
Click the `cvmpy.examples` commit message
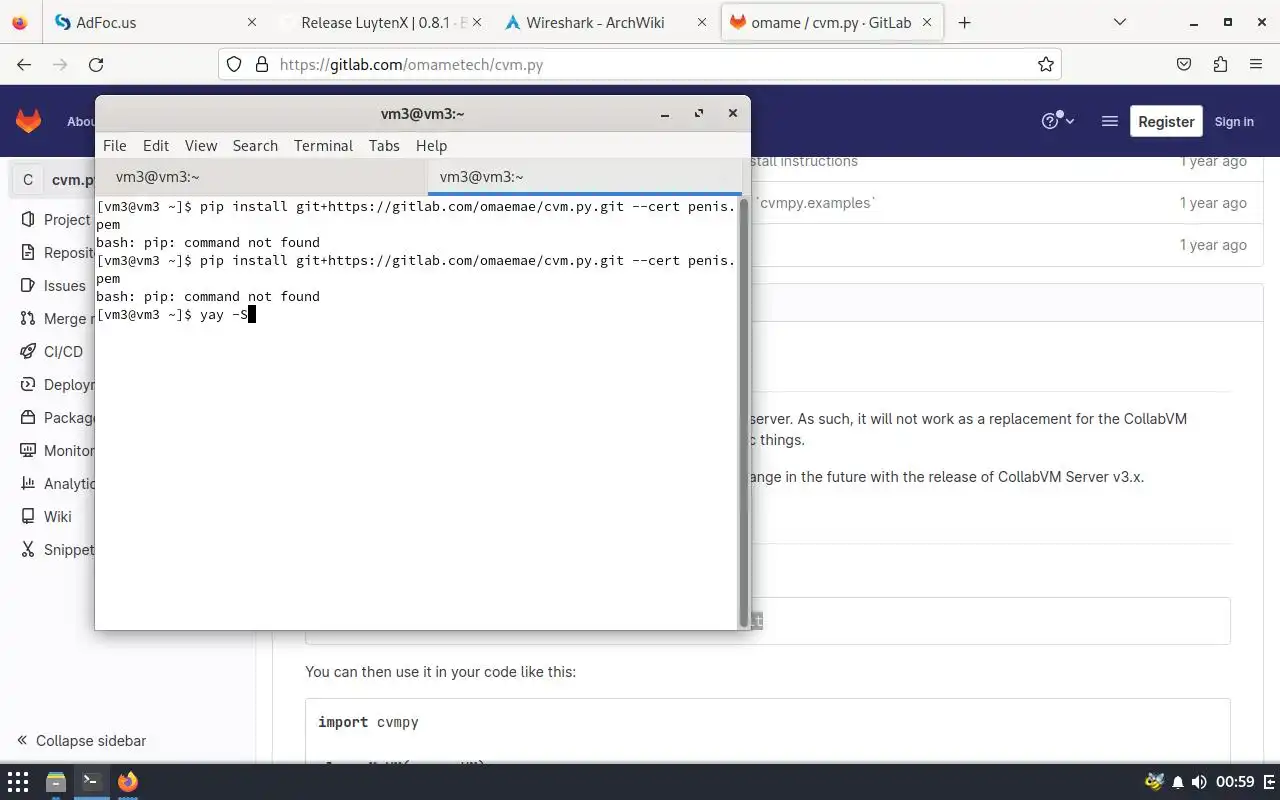(814, 202)
